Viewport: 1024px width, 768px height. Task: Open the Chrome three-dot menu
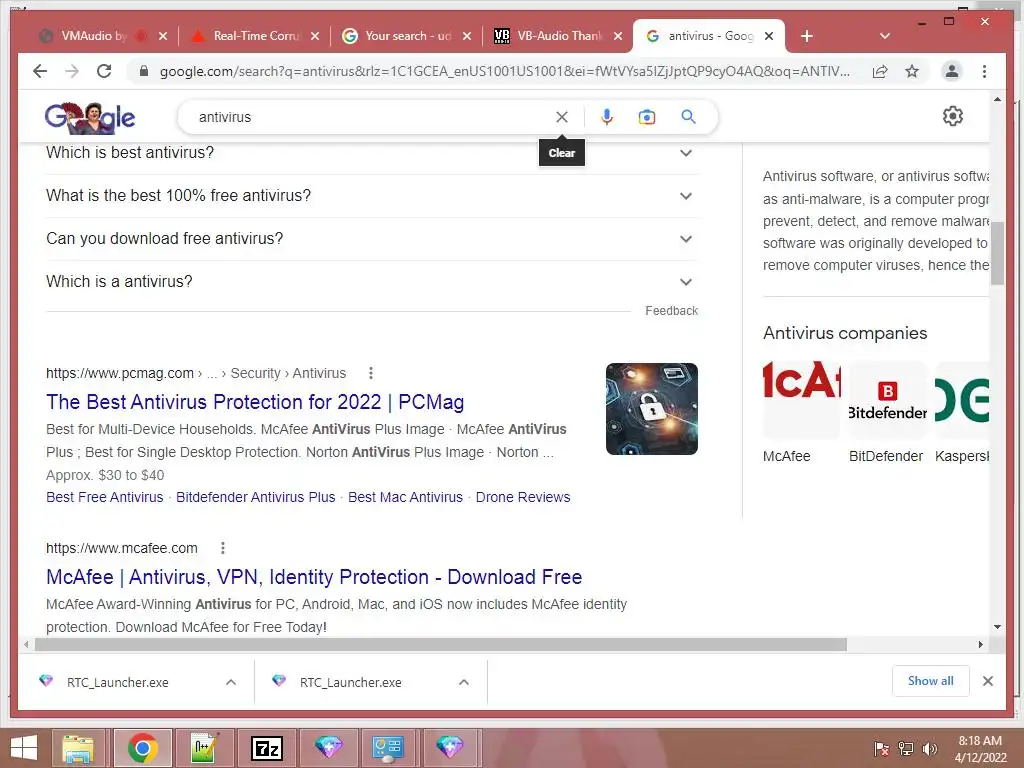(x=984, y=71)
